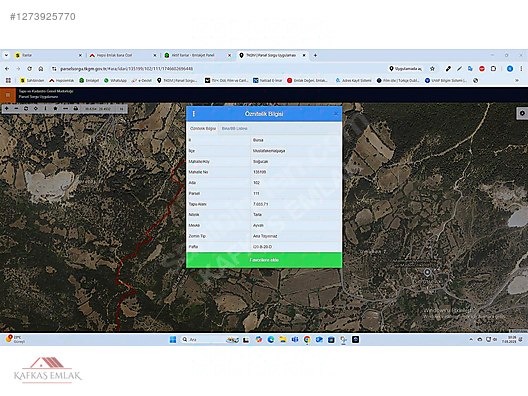
Task: Open the Uygulamada aç button in address bar
Action: coord(405,69)
